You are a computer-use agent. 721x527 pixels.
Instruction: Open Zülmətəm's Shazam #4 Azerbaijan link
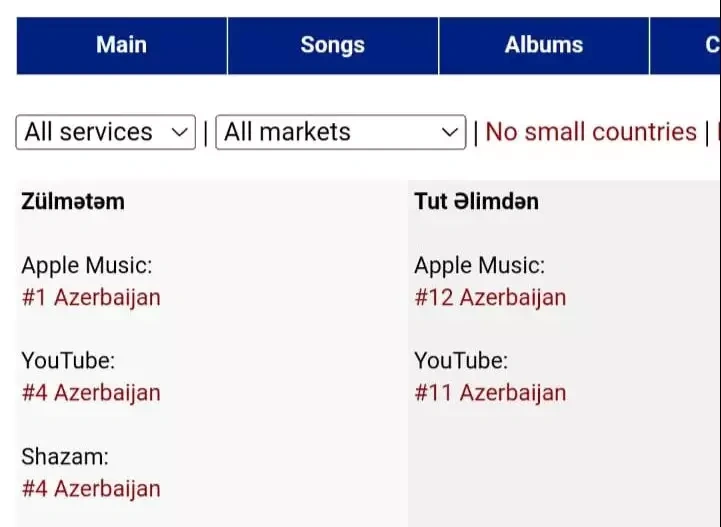pos(91,489)
